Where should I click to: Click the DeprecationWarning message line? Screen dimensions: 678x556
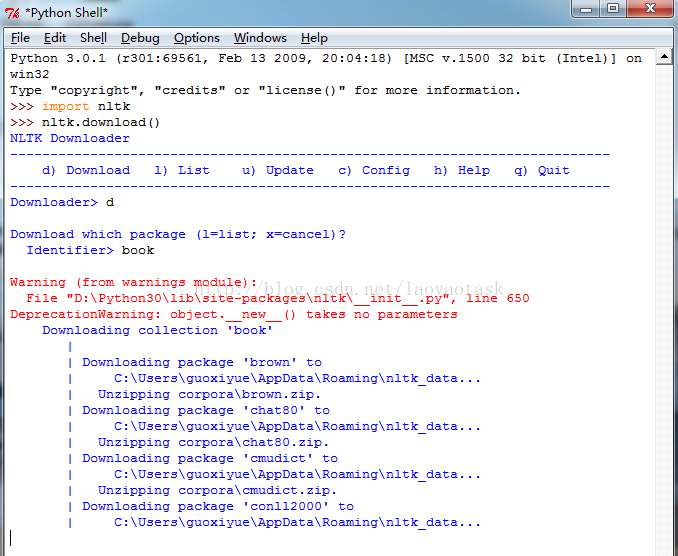pos(234,314)
